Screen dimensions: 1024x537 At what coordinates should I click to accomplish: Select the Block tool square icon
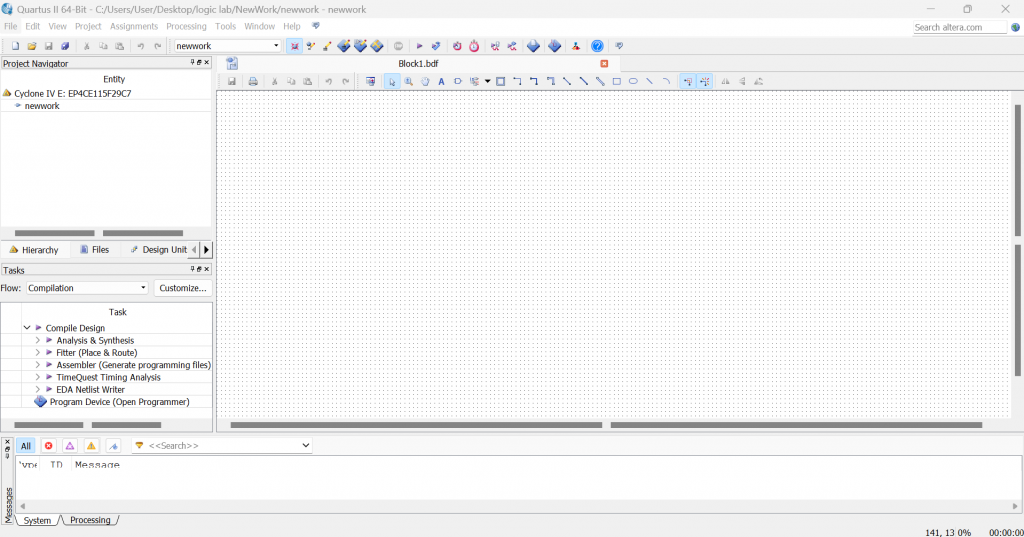(500, 82)
